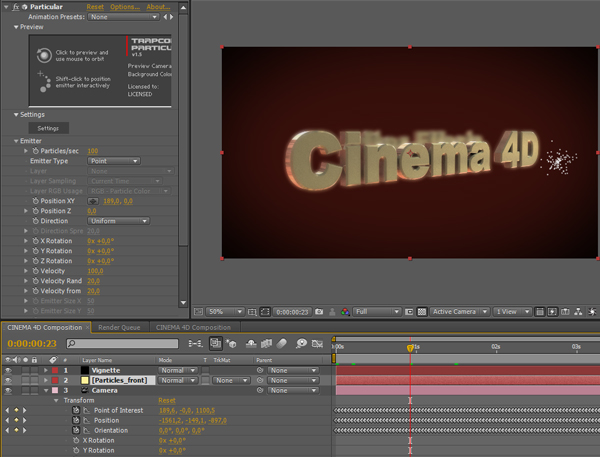Open comp flowchart view icon
This screenshot has width=600, height=457.
click(578, 312)
